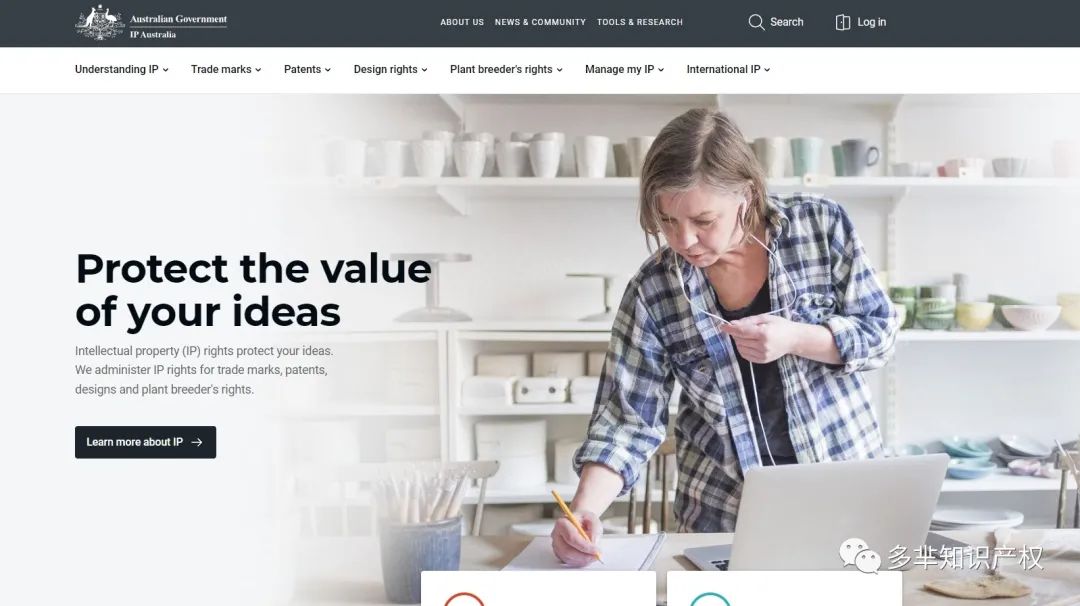This screenshot has height=606, width=1080.
Task: Click the Log in link text
Action: [x=871, y=22]
